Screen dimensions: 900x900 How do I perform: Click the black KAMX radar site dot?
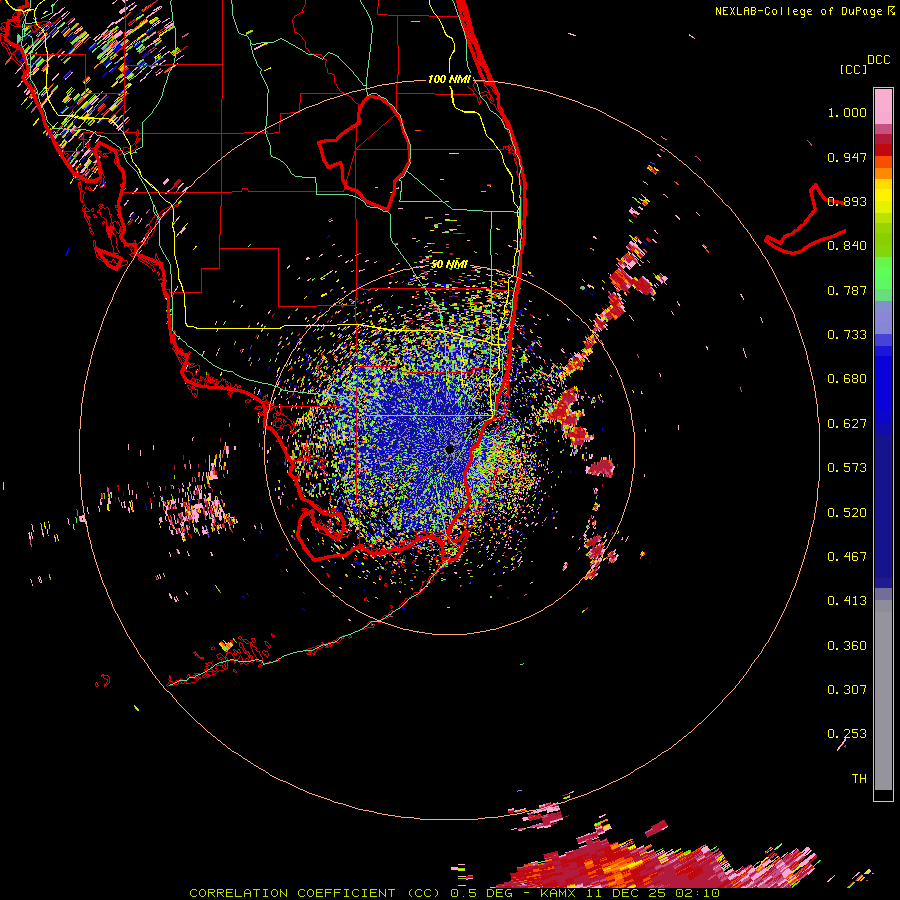[x=450, y=449]
